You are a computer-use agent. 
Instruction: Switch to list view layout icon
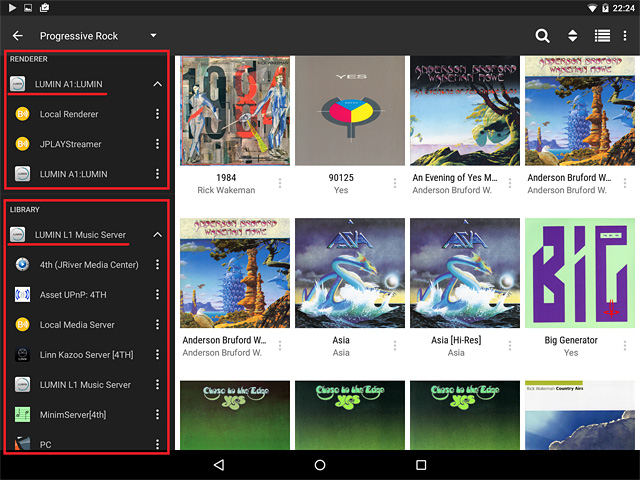(x=601, y=36)
